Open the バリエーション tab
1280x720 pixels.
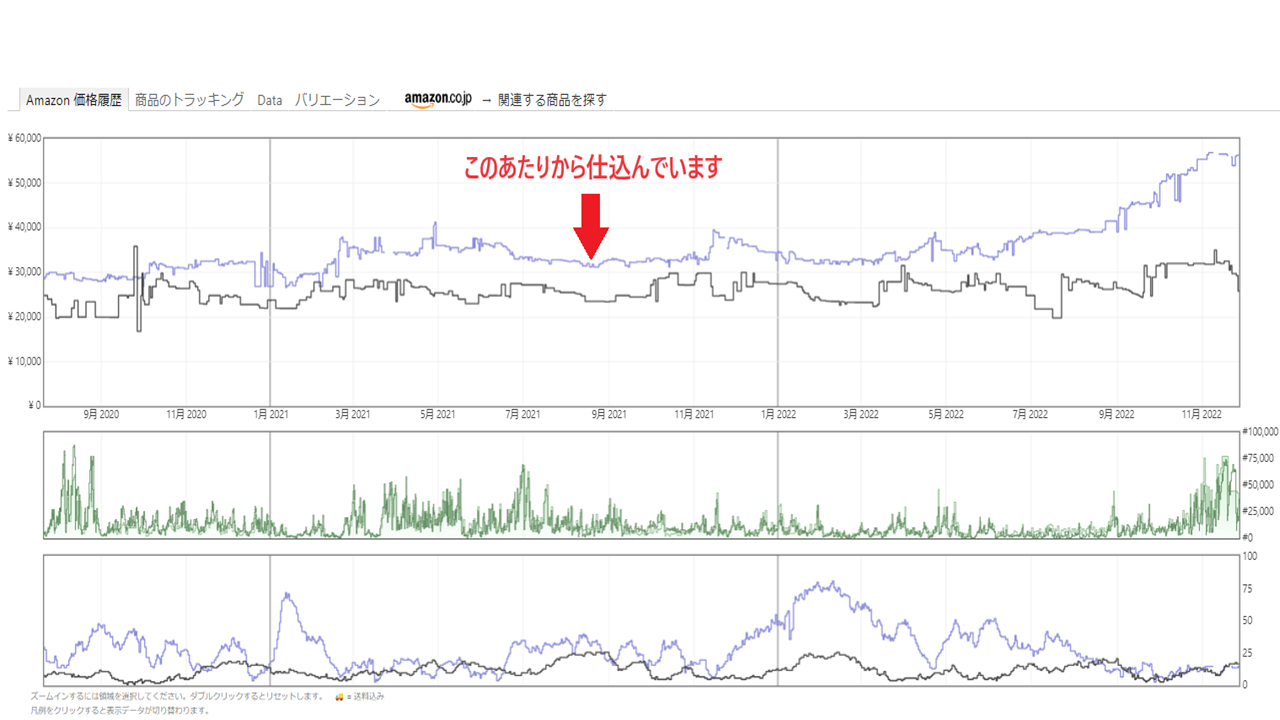[337, 100]
